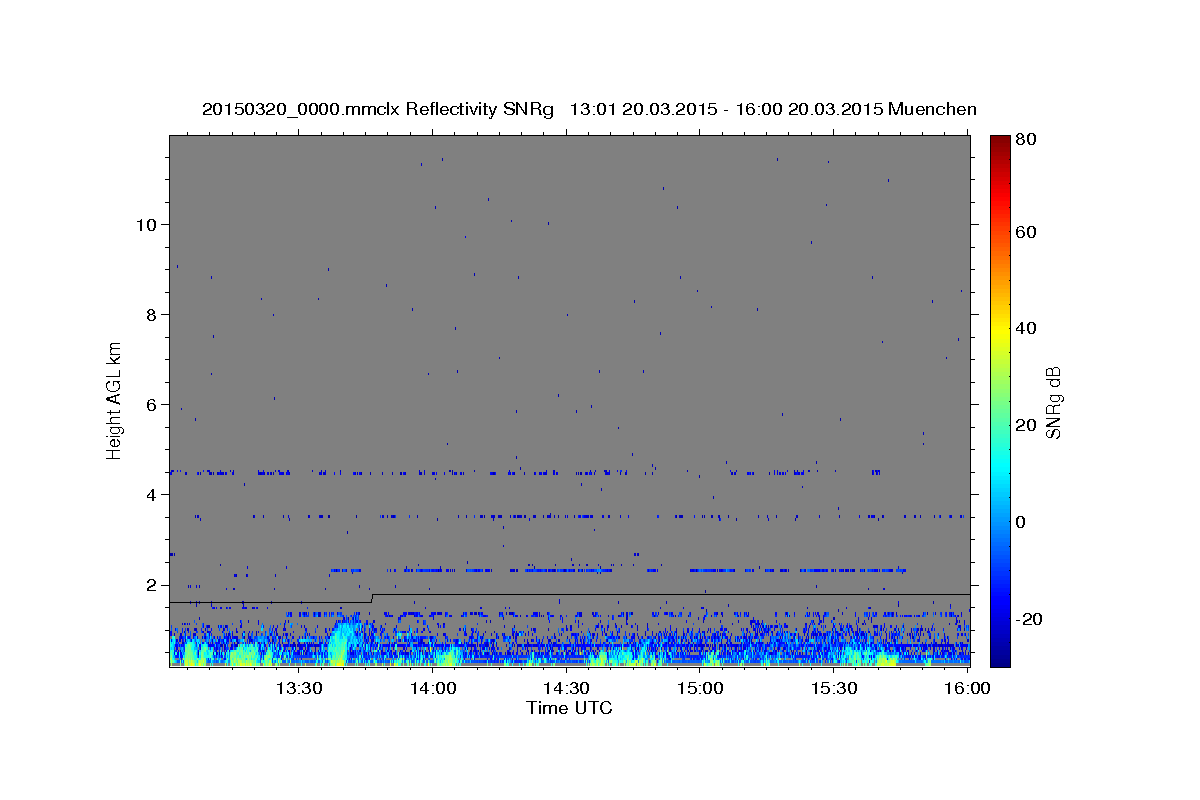Click the 15:00 time tick label
Screen dimensions: 1200x800
(700, 688)
